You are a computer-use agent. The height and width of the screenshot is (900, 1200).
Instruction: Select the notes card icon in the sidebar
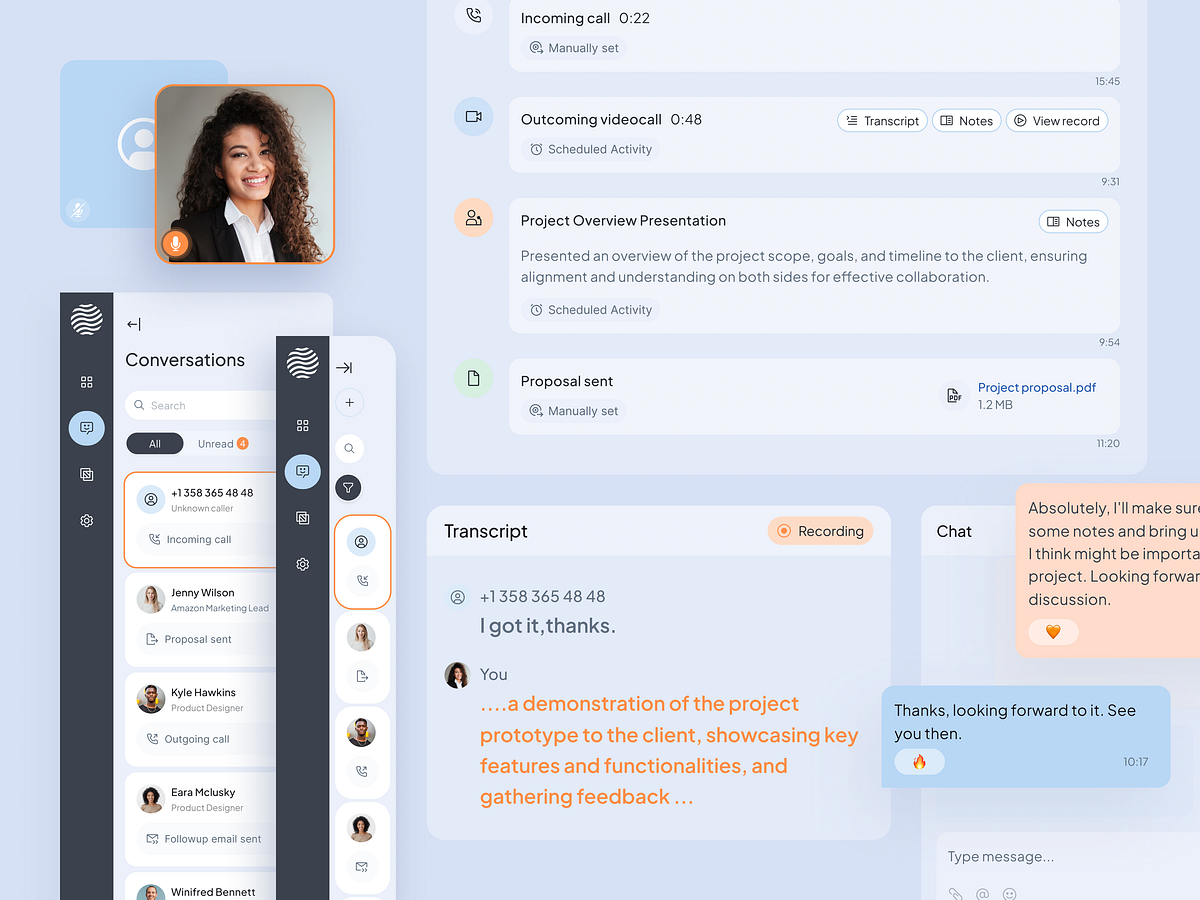86,474
